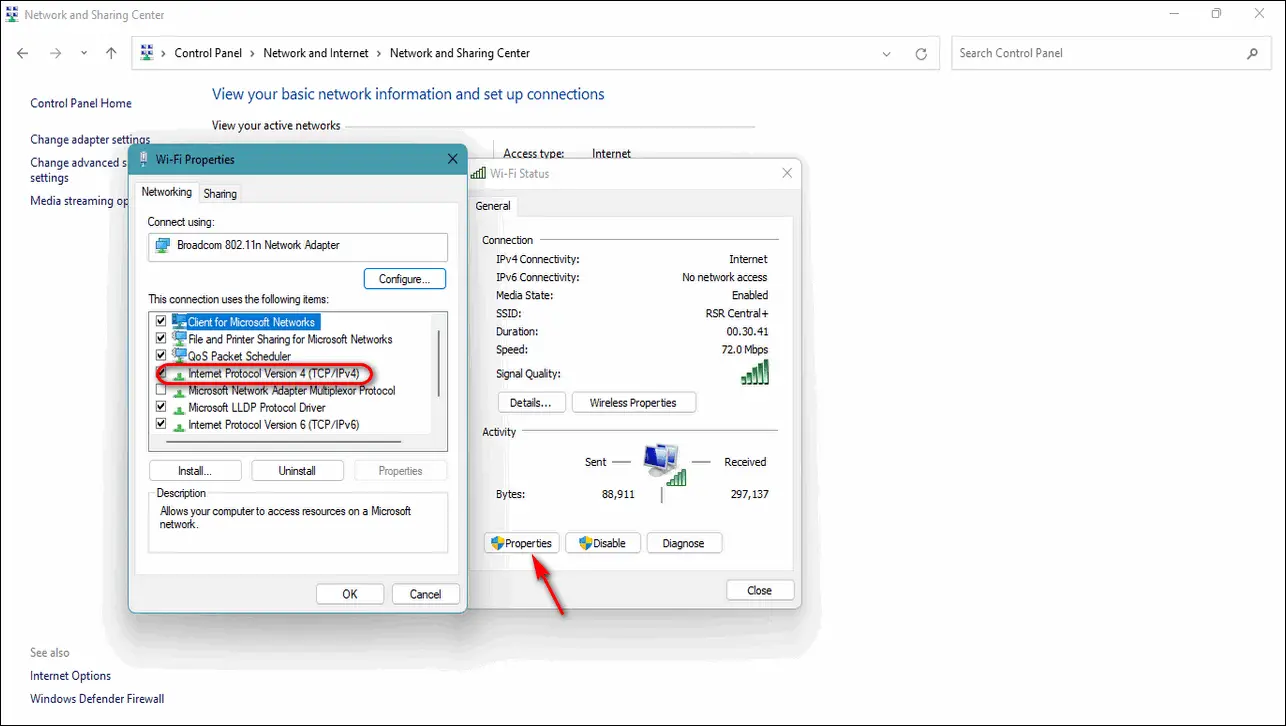Viewport: 1286px width, 726px height.
Task: Open the recent locations dropdown beside the forward arrow
Action: (84, 53)
